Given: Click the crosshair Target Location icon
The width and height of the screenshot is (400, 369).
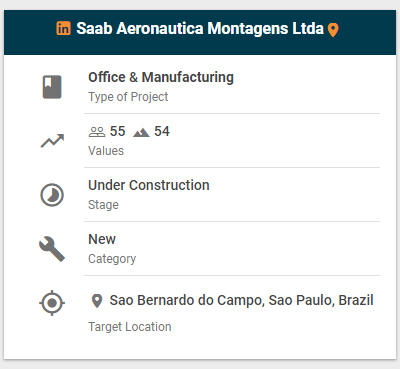Looking at the screenshot, I should click(x=52, y=303).
